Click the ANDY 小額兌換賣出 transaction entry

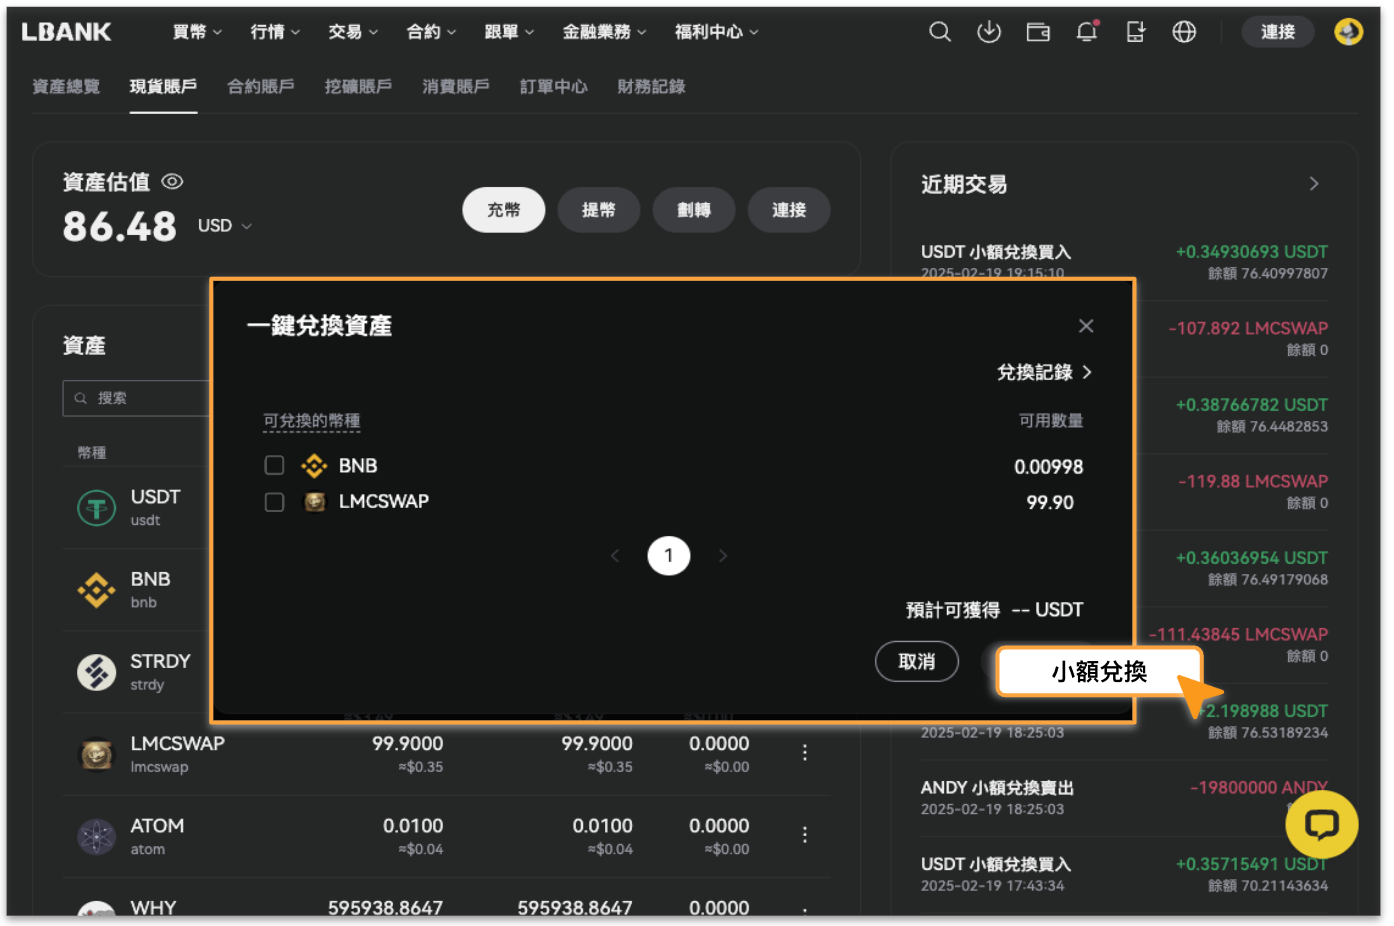[x=1124, y=797]
